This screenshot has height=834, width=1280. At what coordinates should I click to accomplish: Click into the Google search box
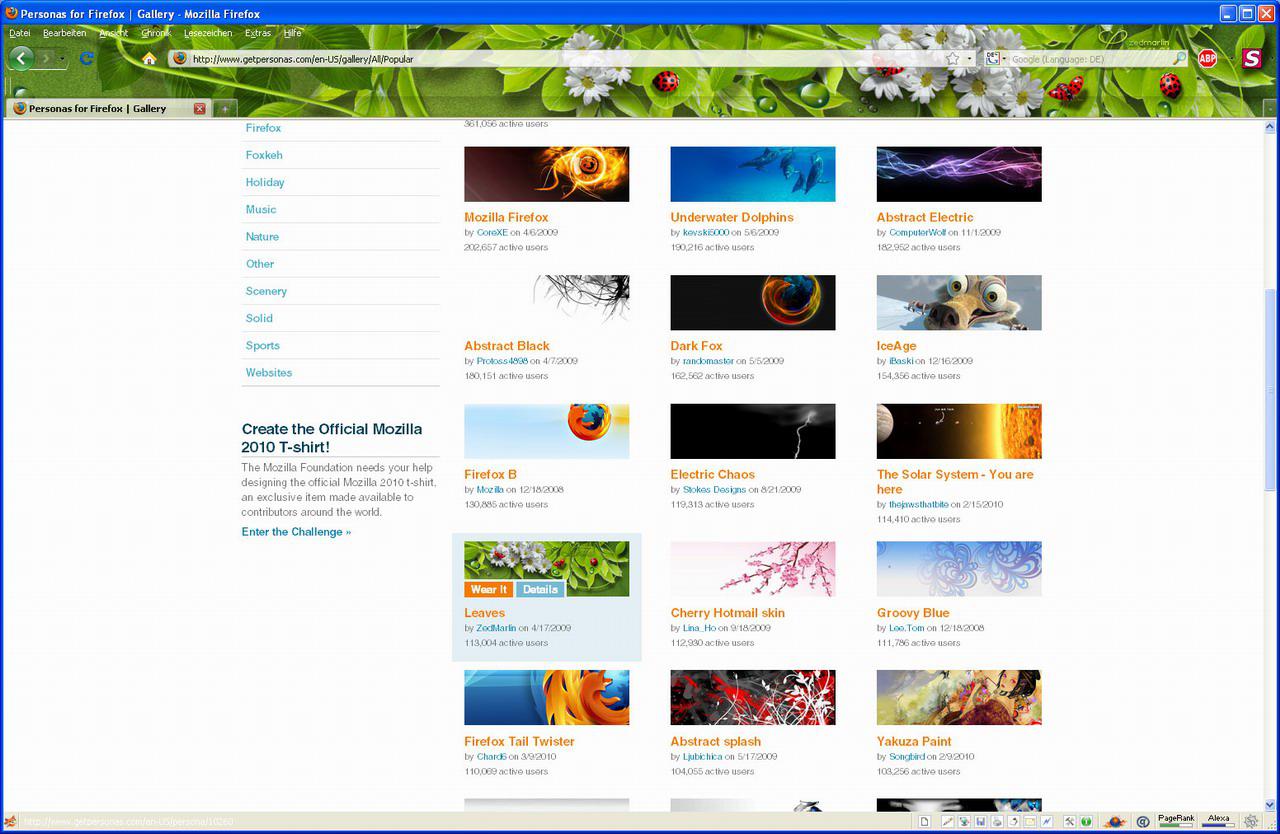point(1090,59)
